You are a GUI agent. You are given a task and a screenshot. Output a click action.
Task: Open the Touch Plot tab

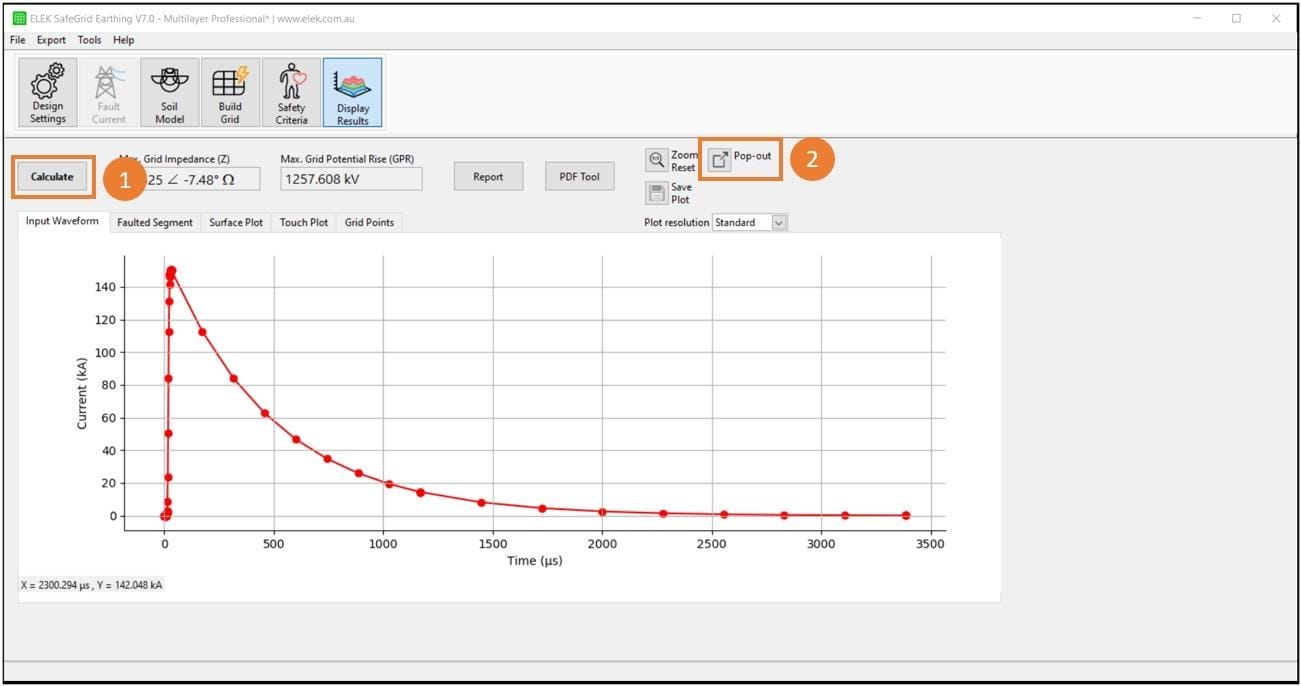[303, 222]
